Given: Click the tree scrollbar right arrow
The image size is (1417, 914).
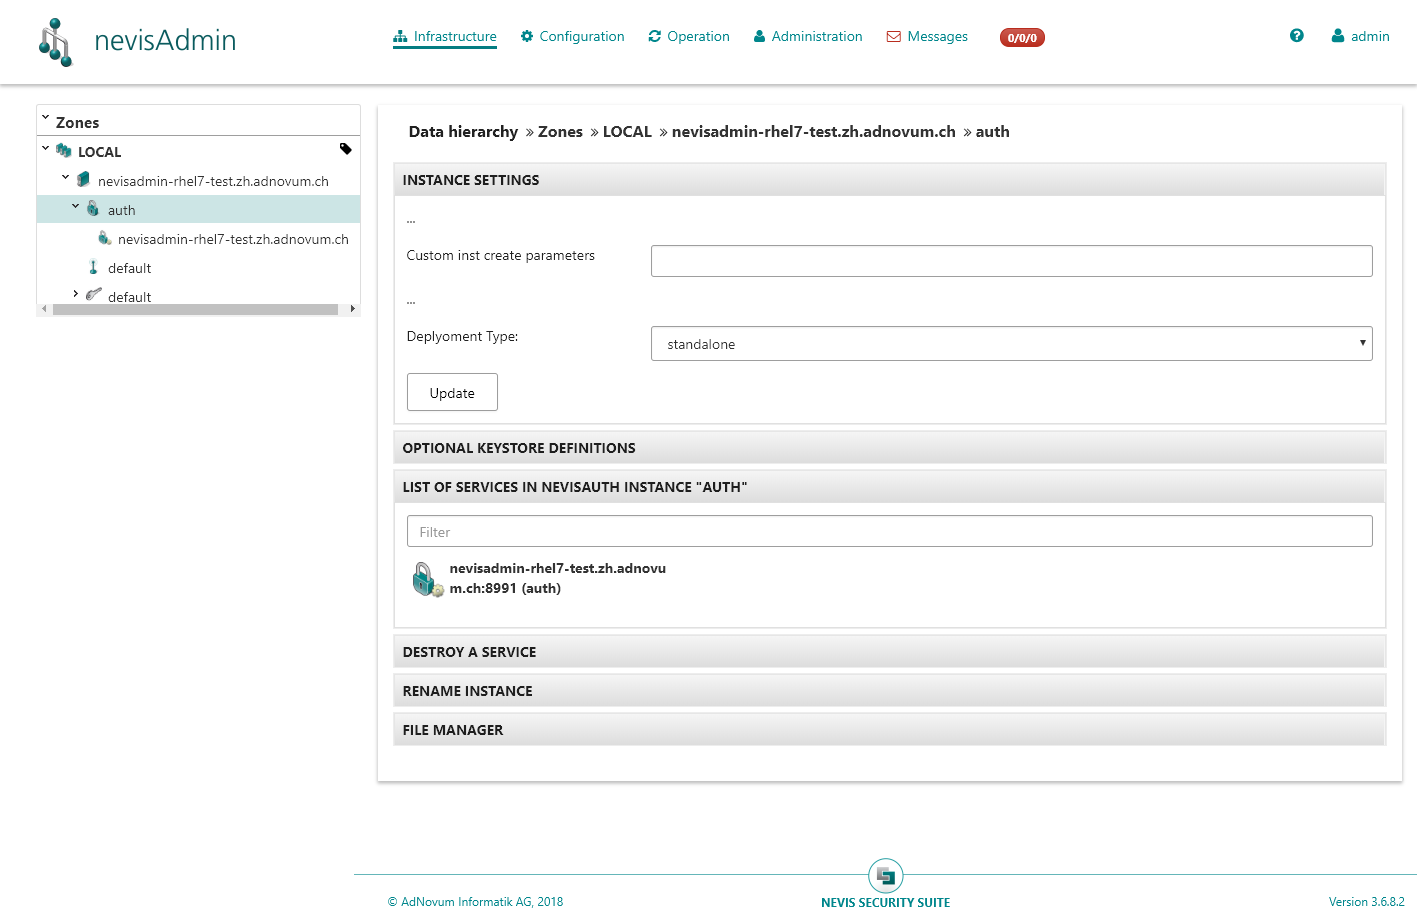Looking at the screenshot, I should 353,310.
